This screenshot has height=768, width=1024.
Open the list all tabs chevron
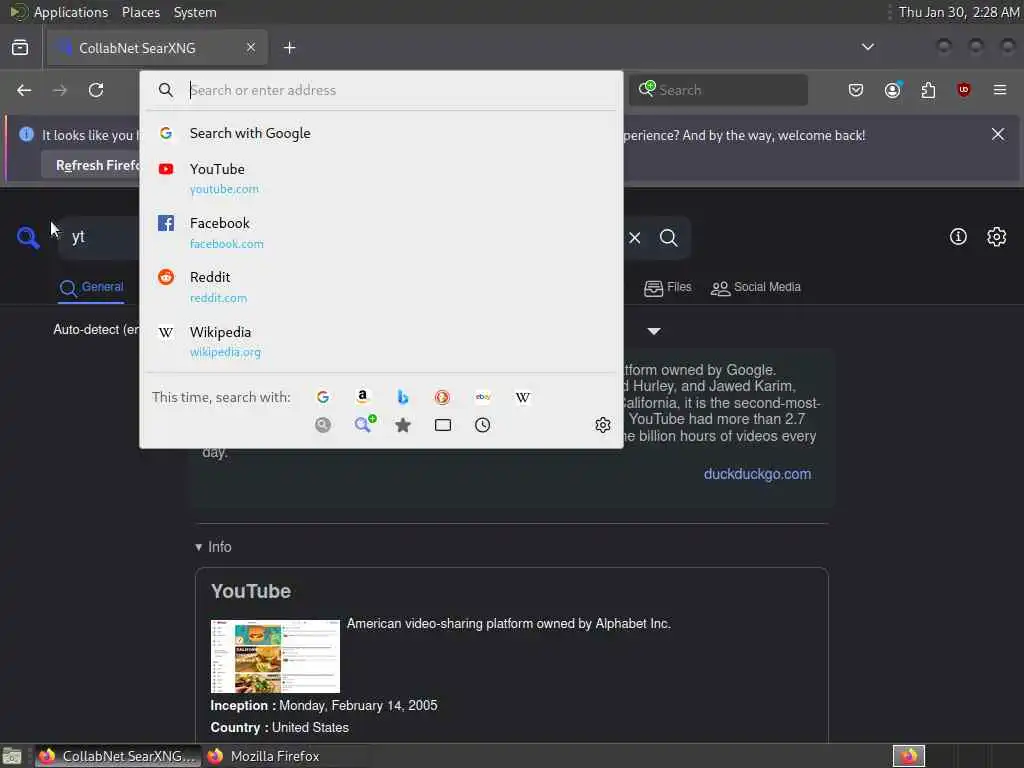click(867, 47)
